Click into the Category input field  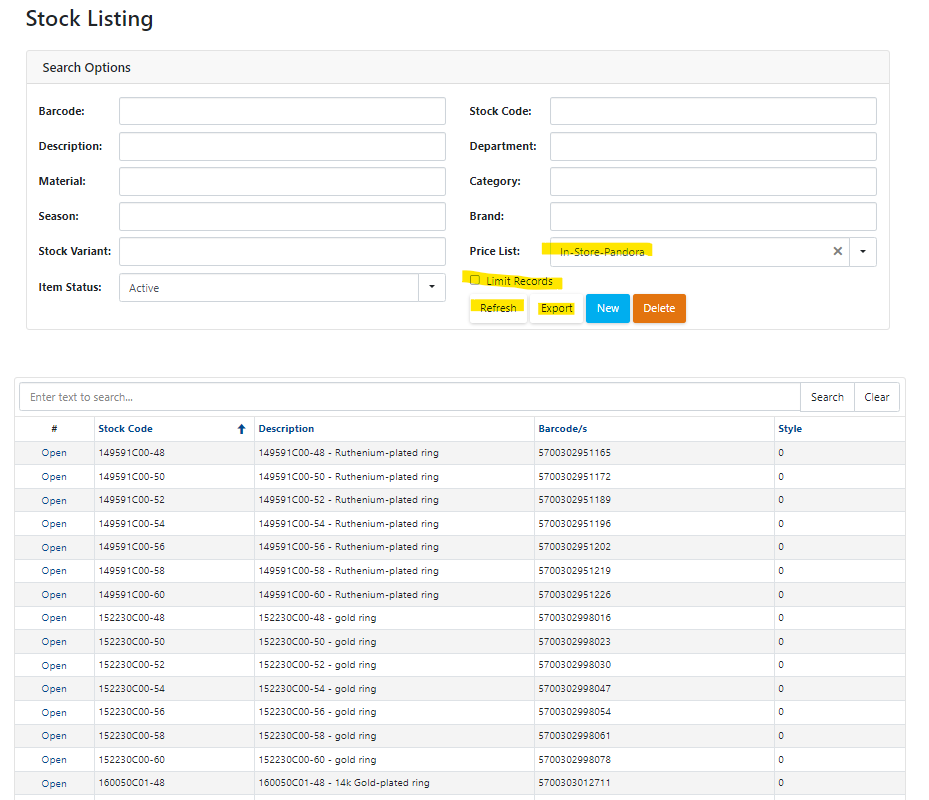(713, 181)
